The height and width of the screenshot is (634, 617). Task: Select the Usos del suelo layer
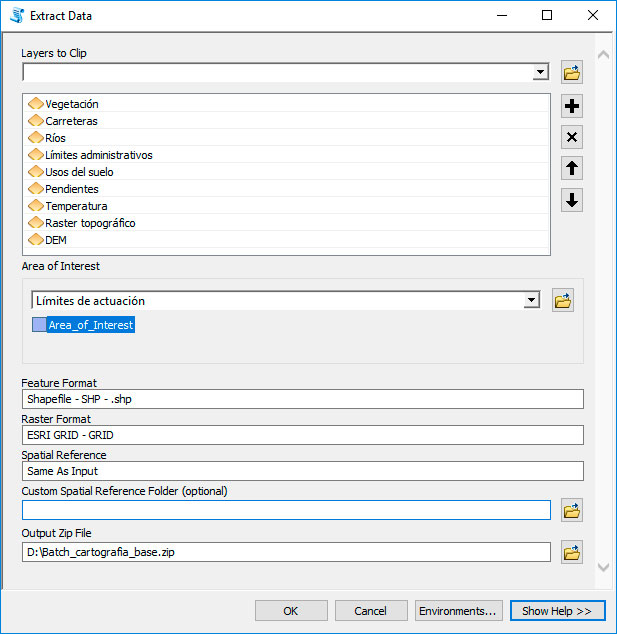[79, 172]
